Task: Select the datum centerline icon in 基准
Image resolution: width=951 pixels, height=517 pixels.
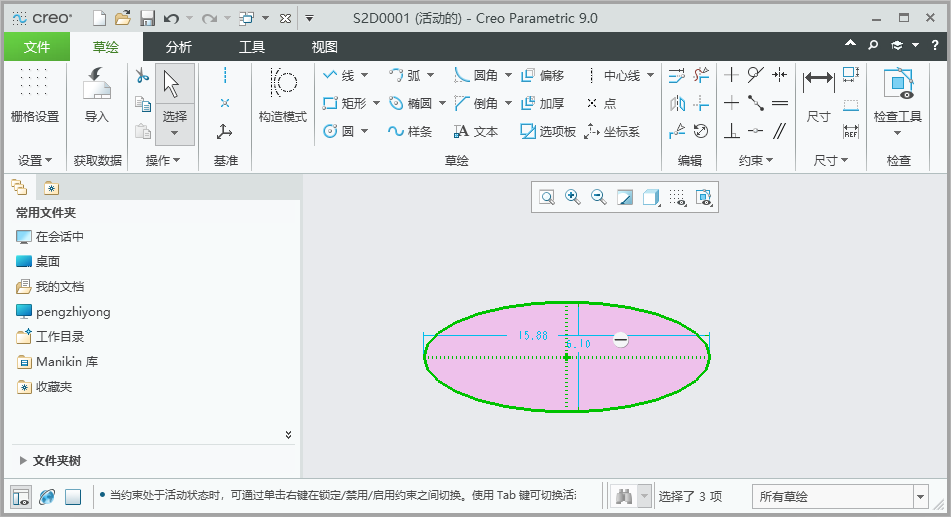Action: tap(225, 75)
